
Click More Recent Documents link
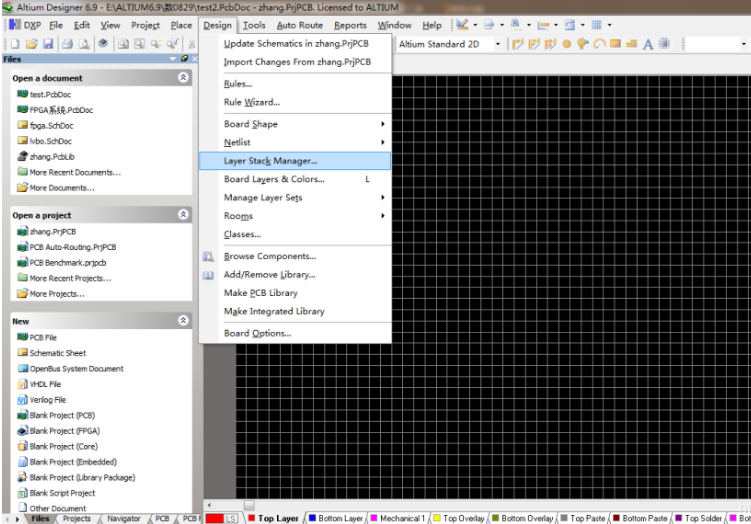pyautogui.click(x=75, y=172)
